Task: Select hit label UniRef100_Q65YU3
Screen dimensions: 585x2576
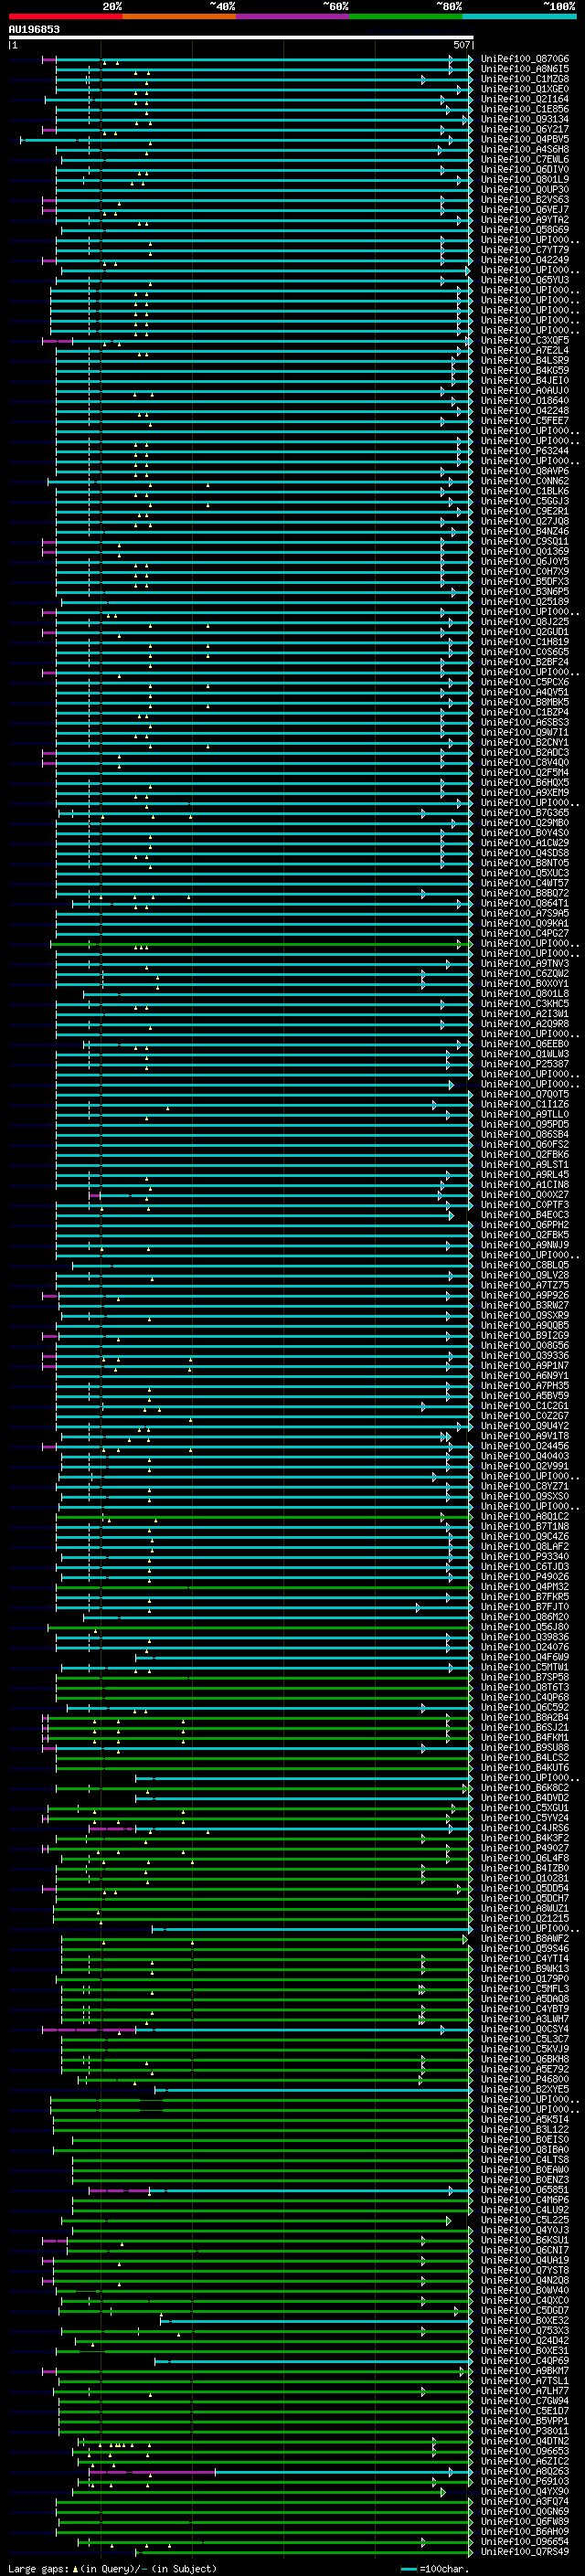Action: 525,280
